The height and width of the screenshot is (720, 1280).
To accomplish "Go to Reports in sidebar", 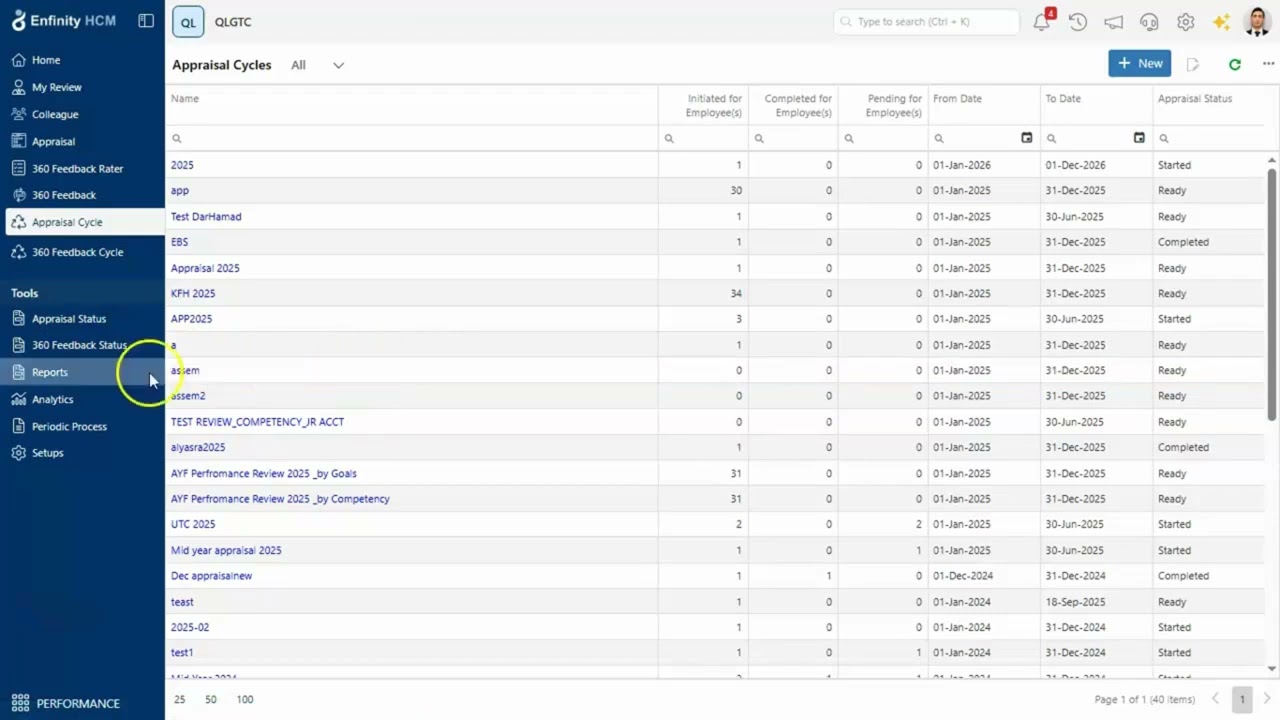I will click(x=50, y=372).
